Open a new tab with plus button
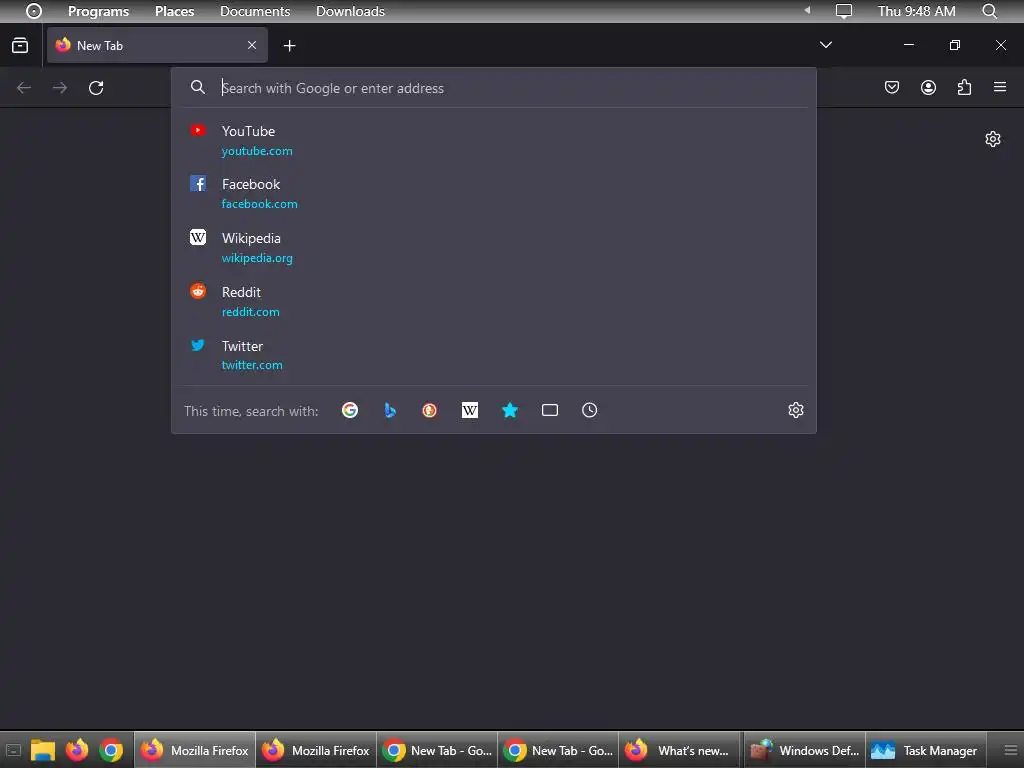Image resolution: width=1024 pixels, height=768 pixels. (289, 45)
